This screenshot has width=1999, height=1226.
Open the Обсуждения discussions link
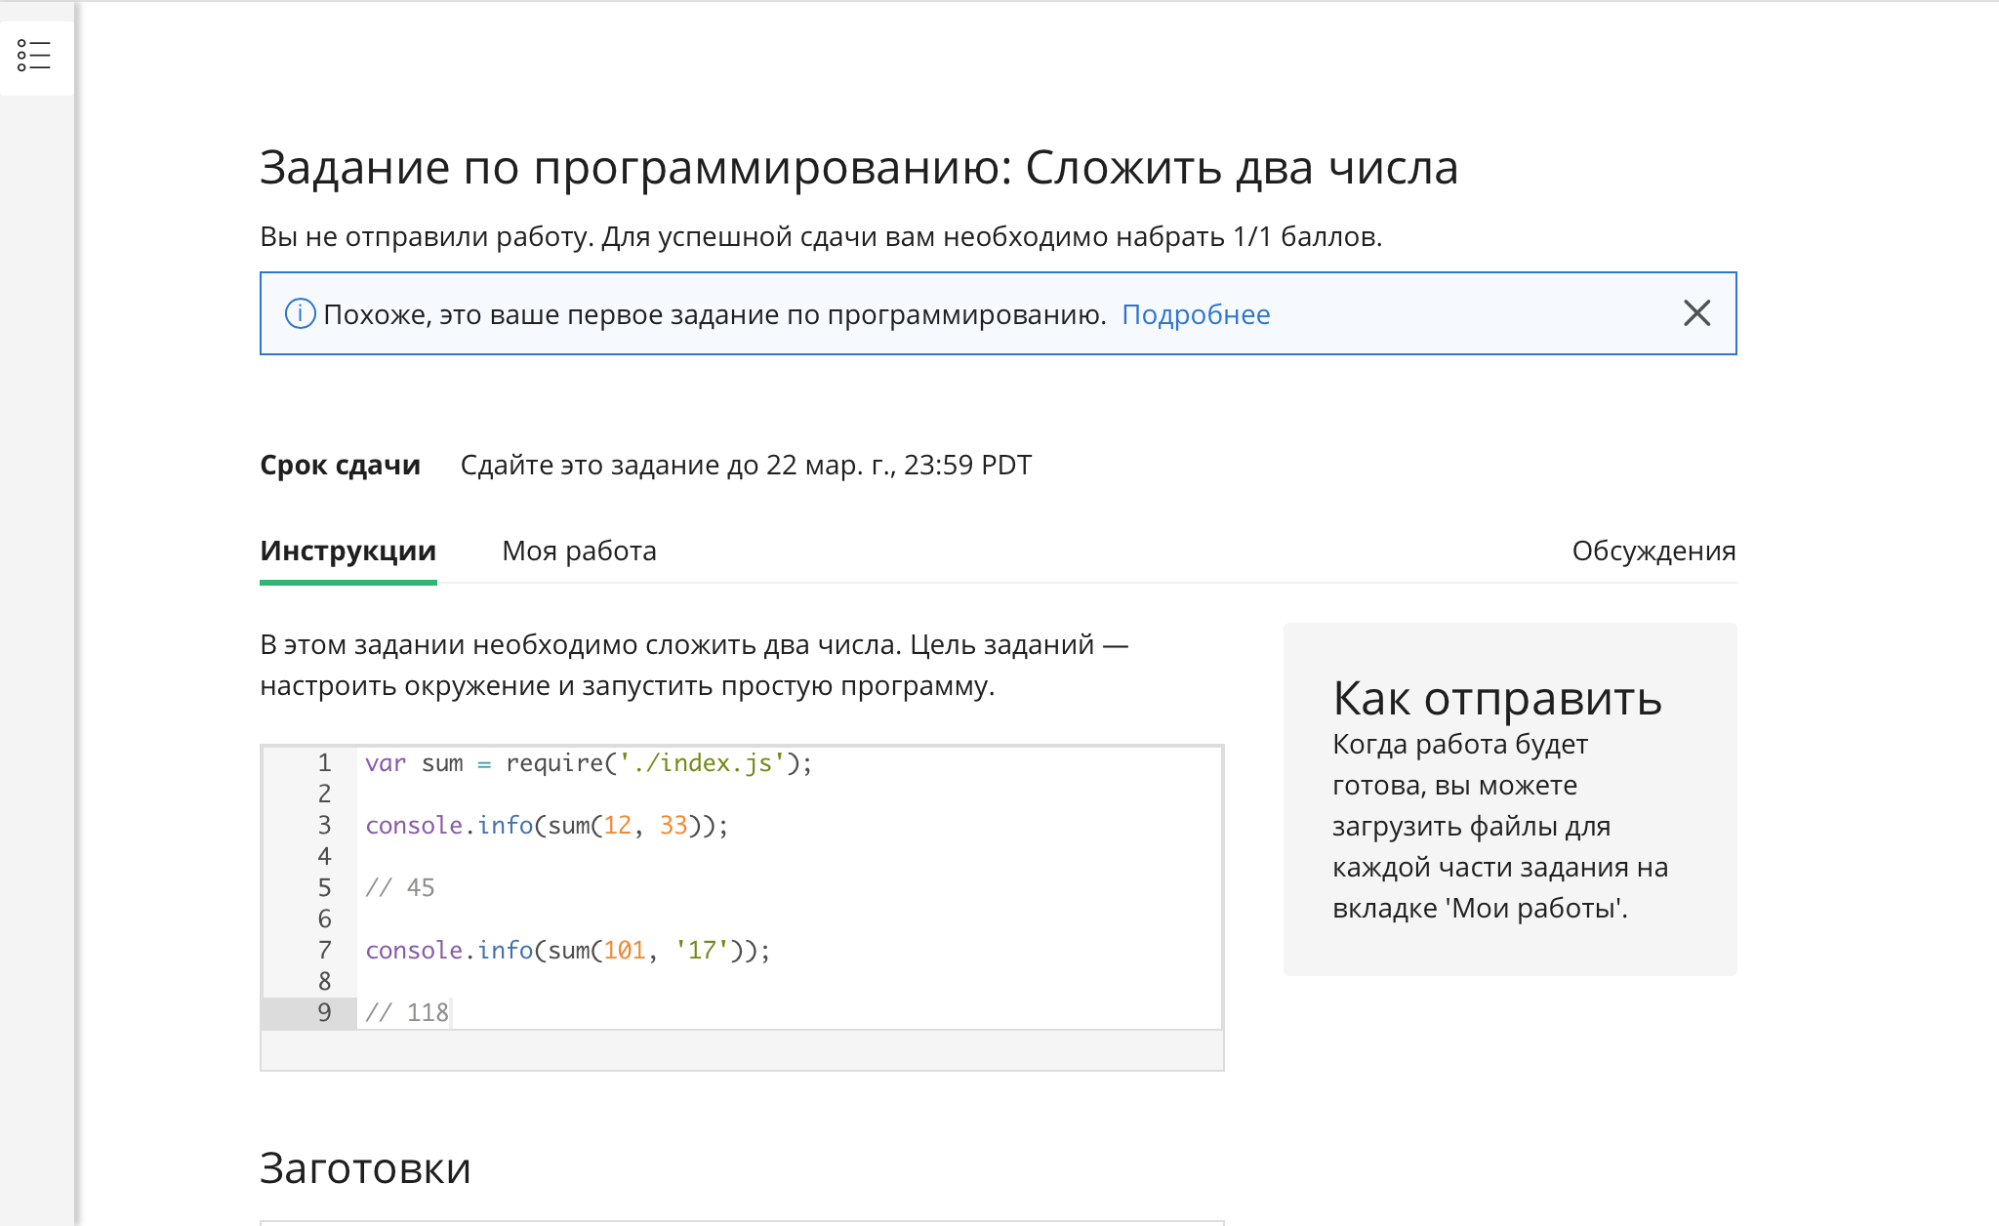[1653, 551]
